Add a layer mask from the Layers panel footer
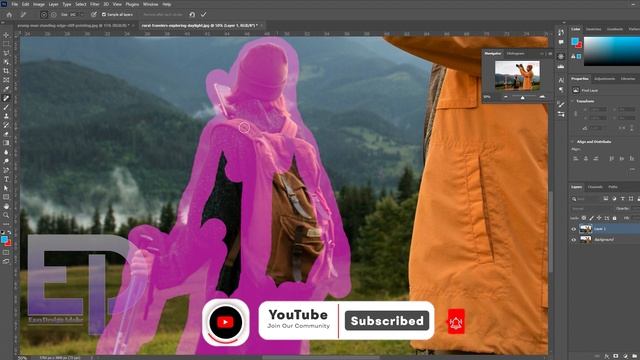The width and height of the screenshot is (640, 360). (x=616, y=356)
